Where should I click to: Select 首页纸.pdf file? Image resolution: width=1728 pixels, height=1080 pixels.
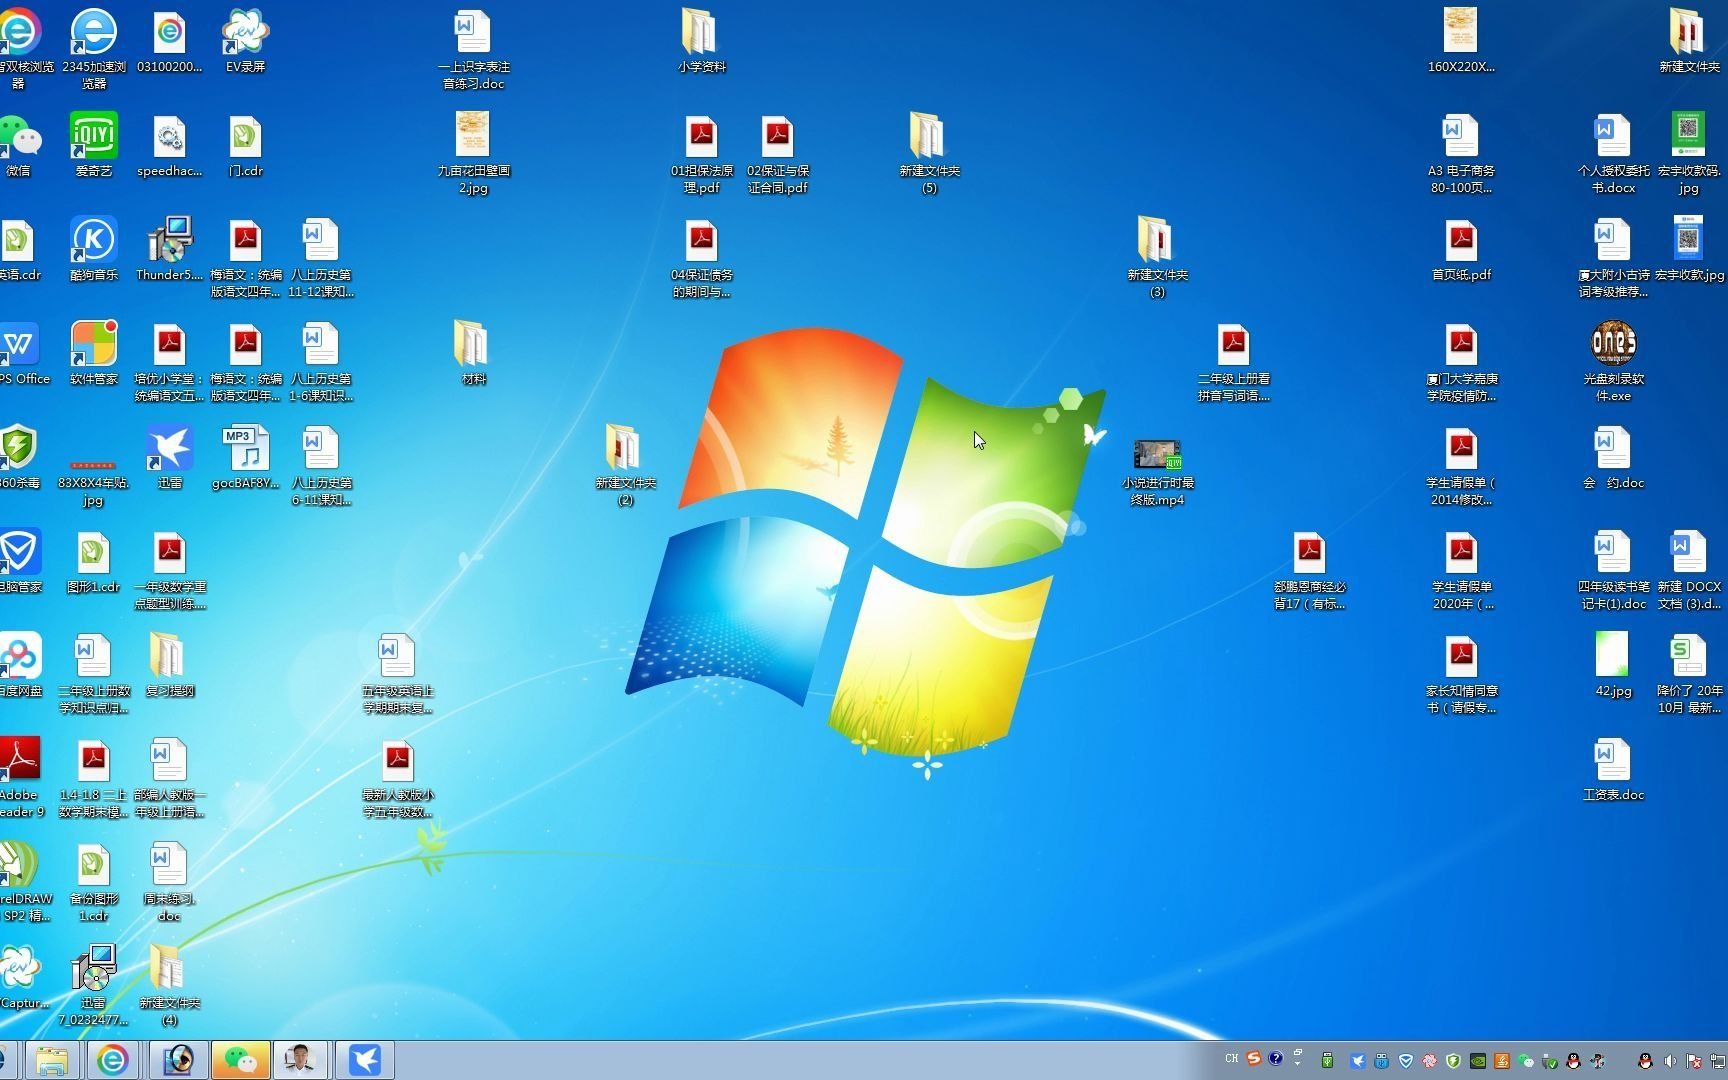tap(1461, 249)
